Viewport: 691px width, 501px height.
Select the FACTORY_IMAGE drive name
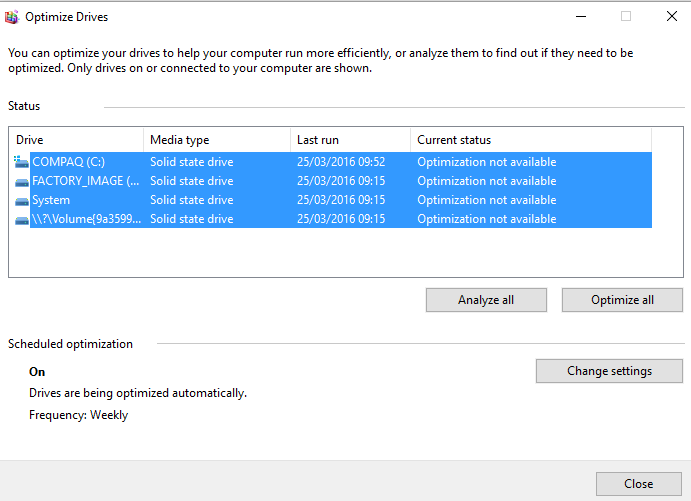[x=85, y=181]
